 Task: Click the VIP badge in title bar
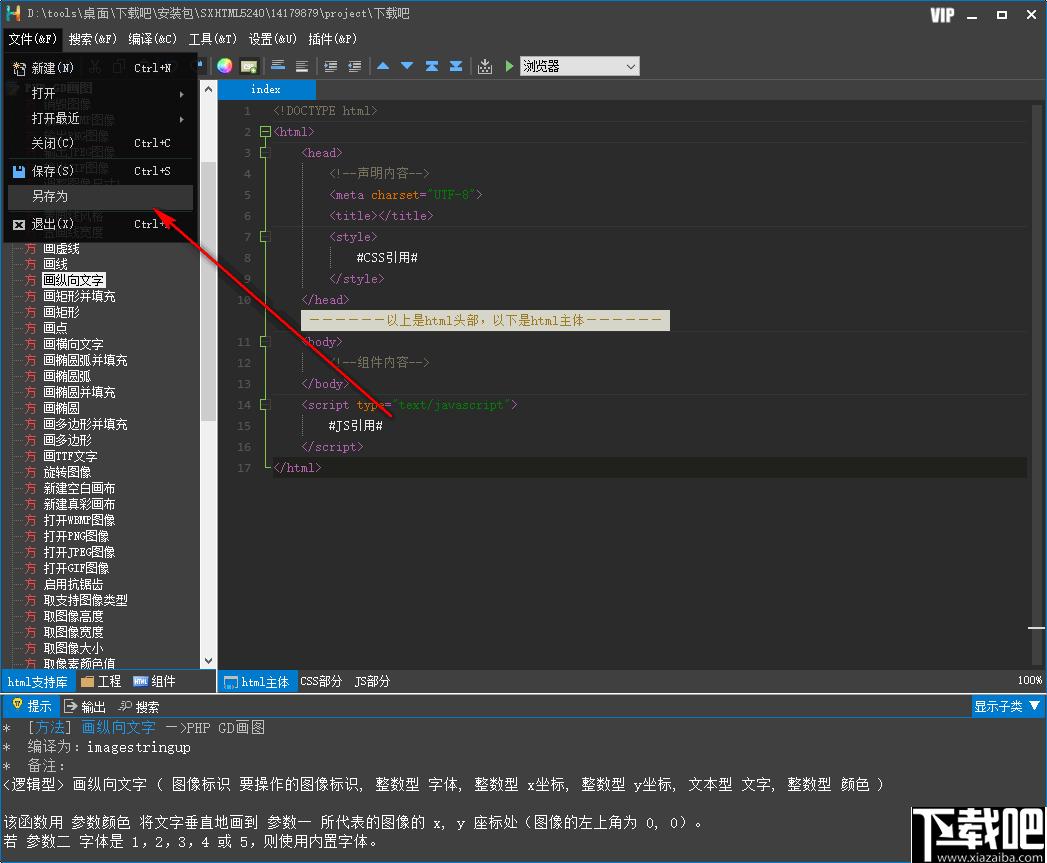(942, 15)
